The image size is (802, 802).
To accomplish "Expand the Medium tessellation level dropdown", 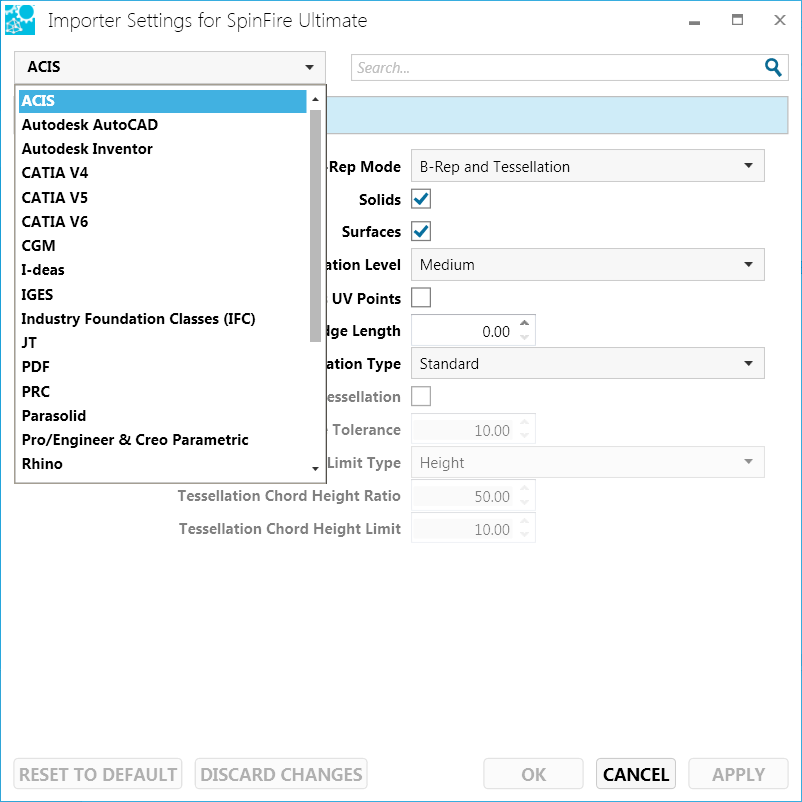I will [x=587, y=265].
